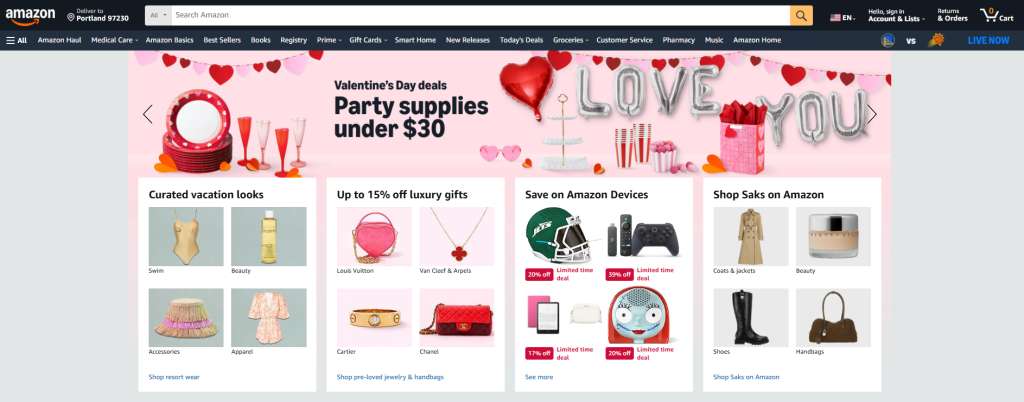Viewport: 1024px width, 402px height.
Task: Follow the LIVE NOW link
Action: [988, 40]
